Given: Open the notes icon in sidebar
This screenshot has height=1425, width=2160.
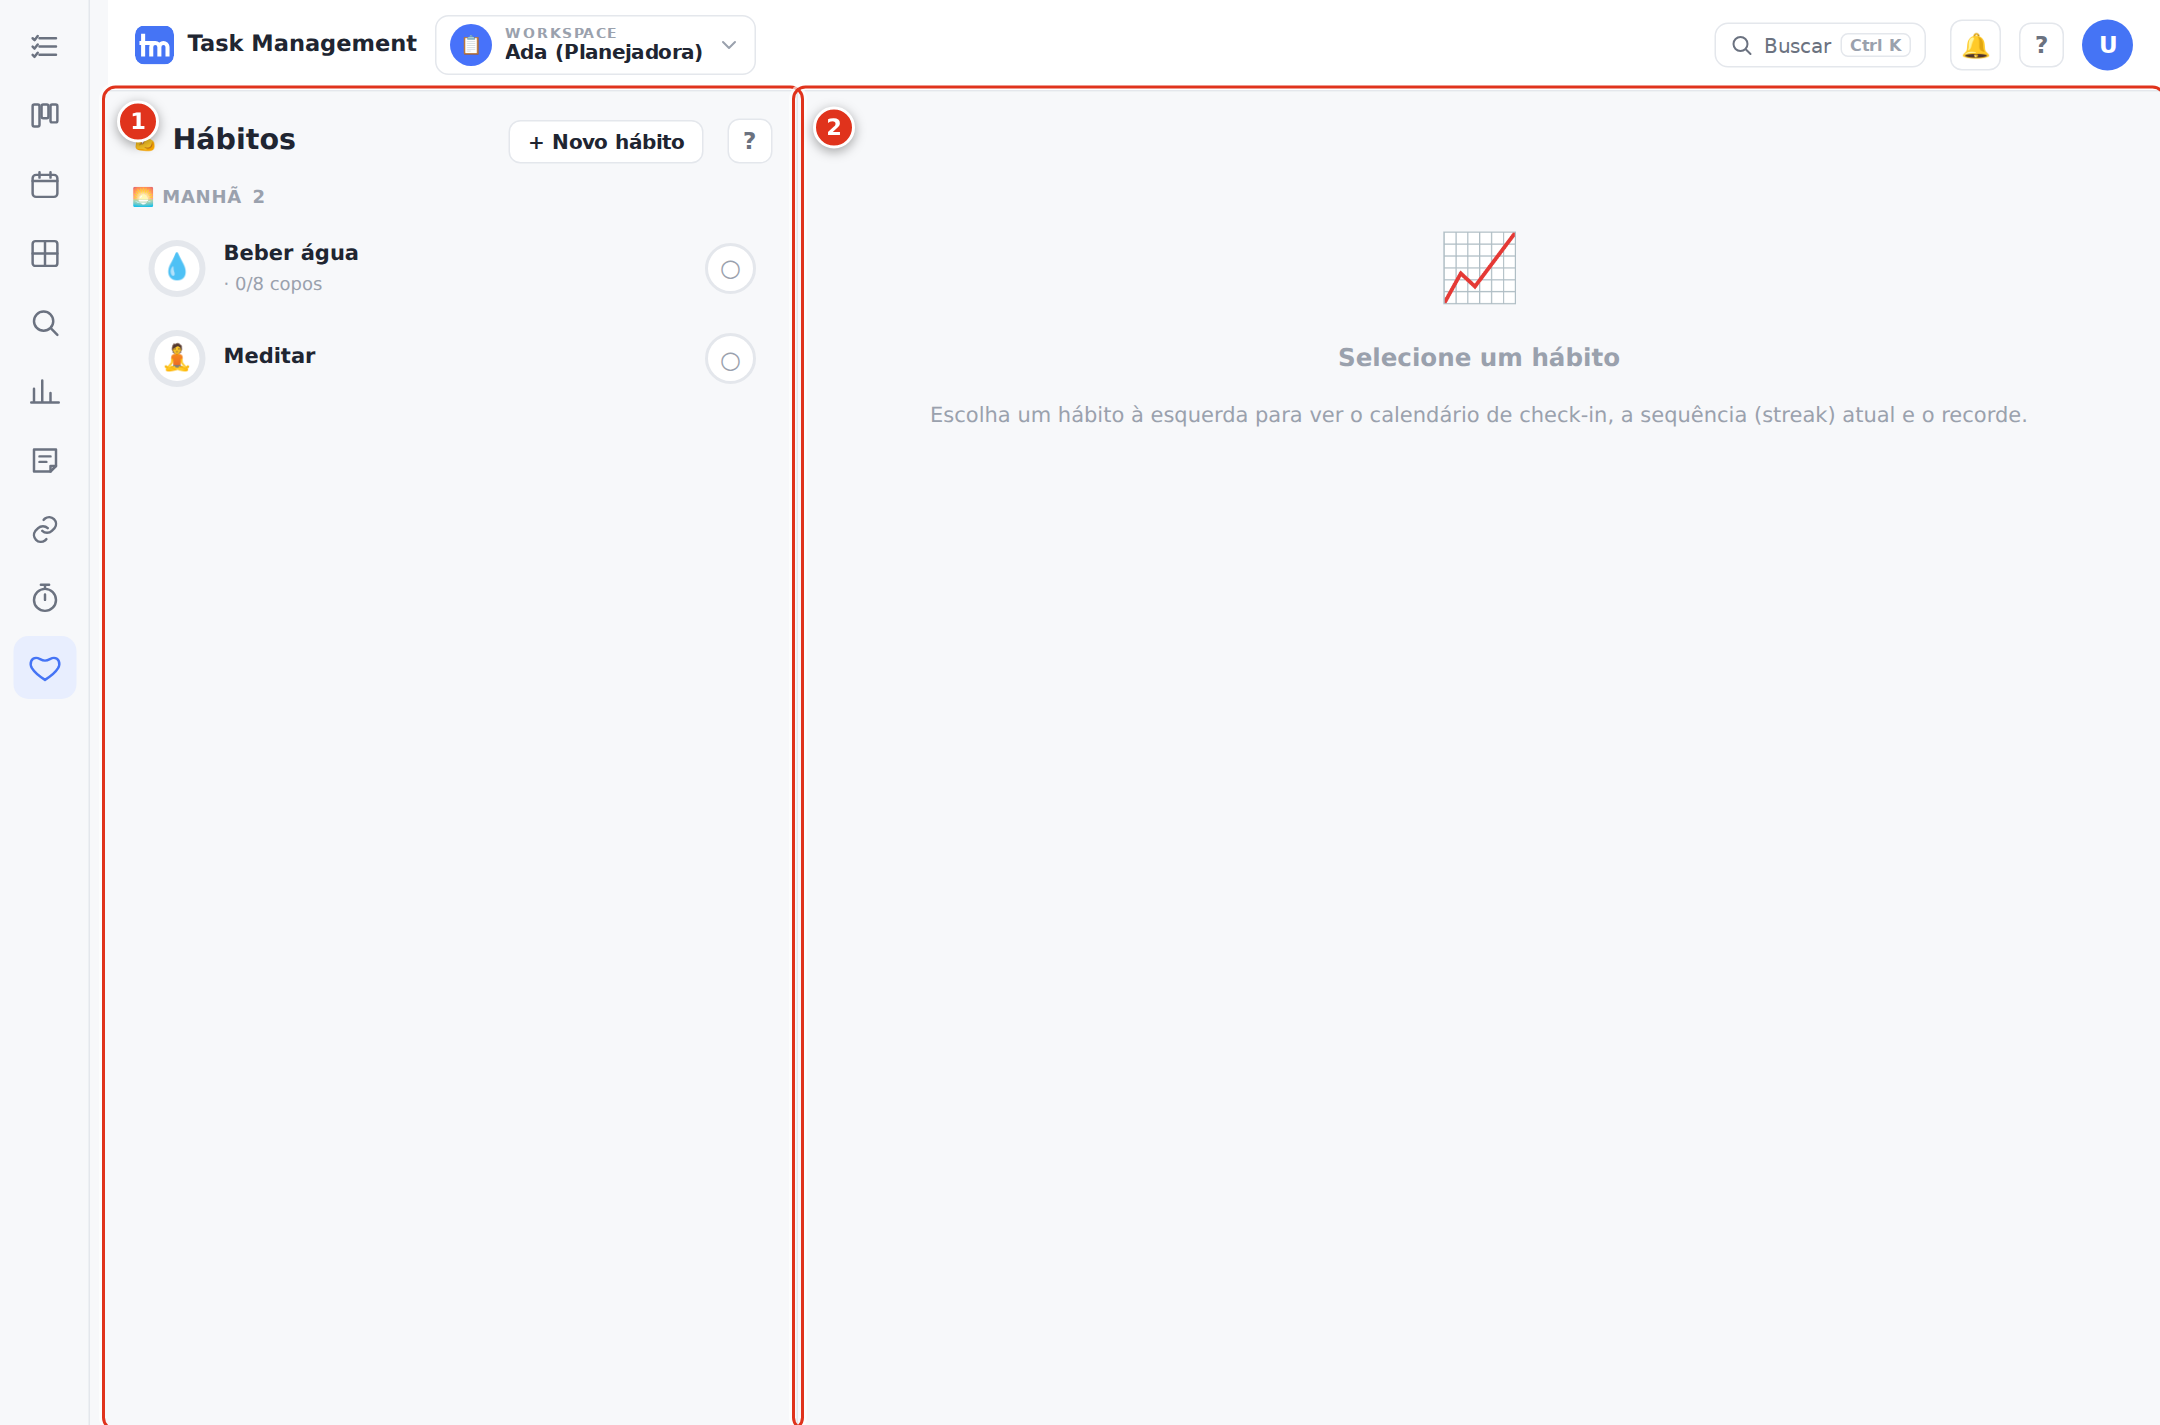Looking at the screenshot, I should pyautogui.click(x=45, y=461).
